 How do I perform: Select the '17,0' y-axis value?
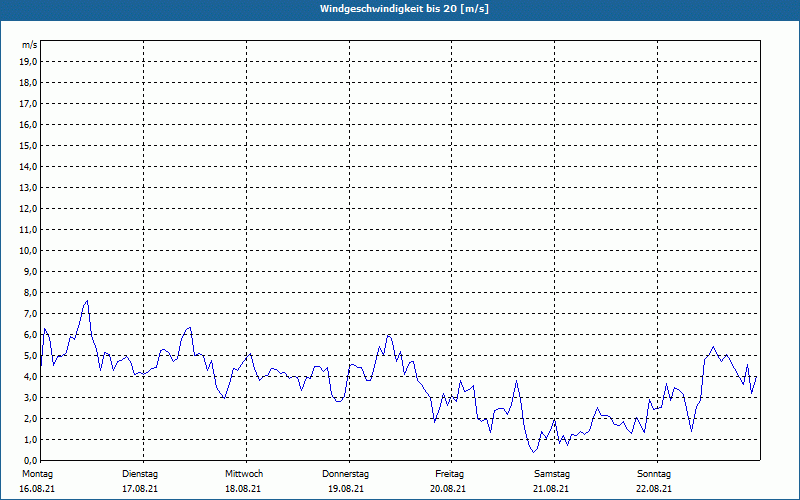(x=28, y=104)
